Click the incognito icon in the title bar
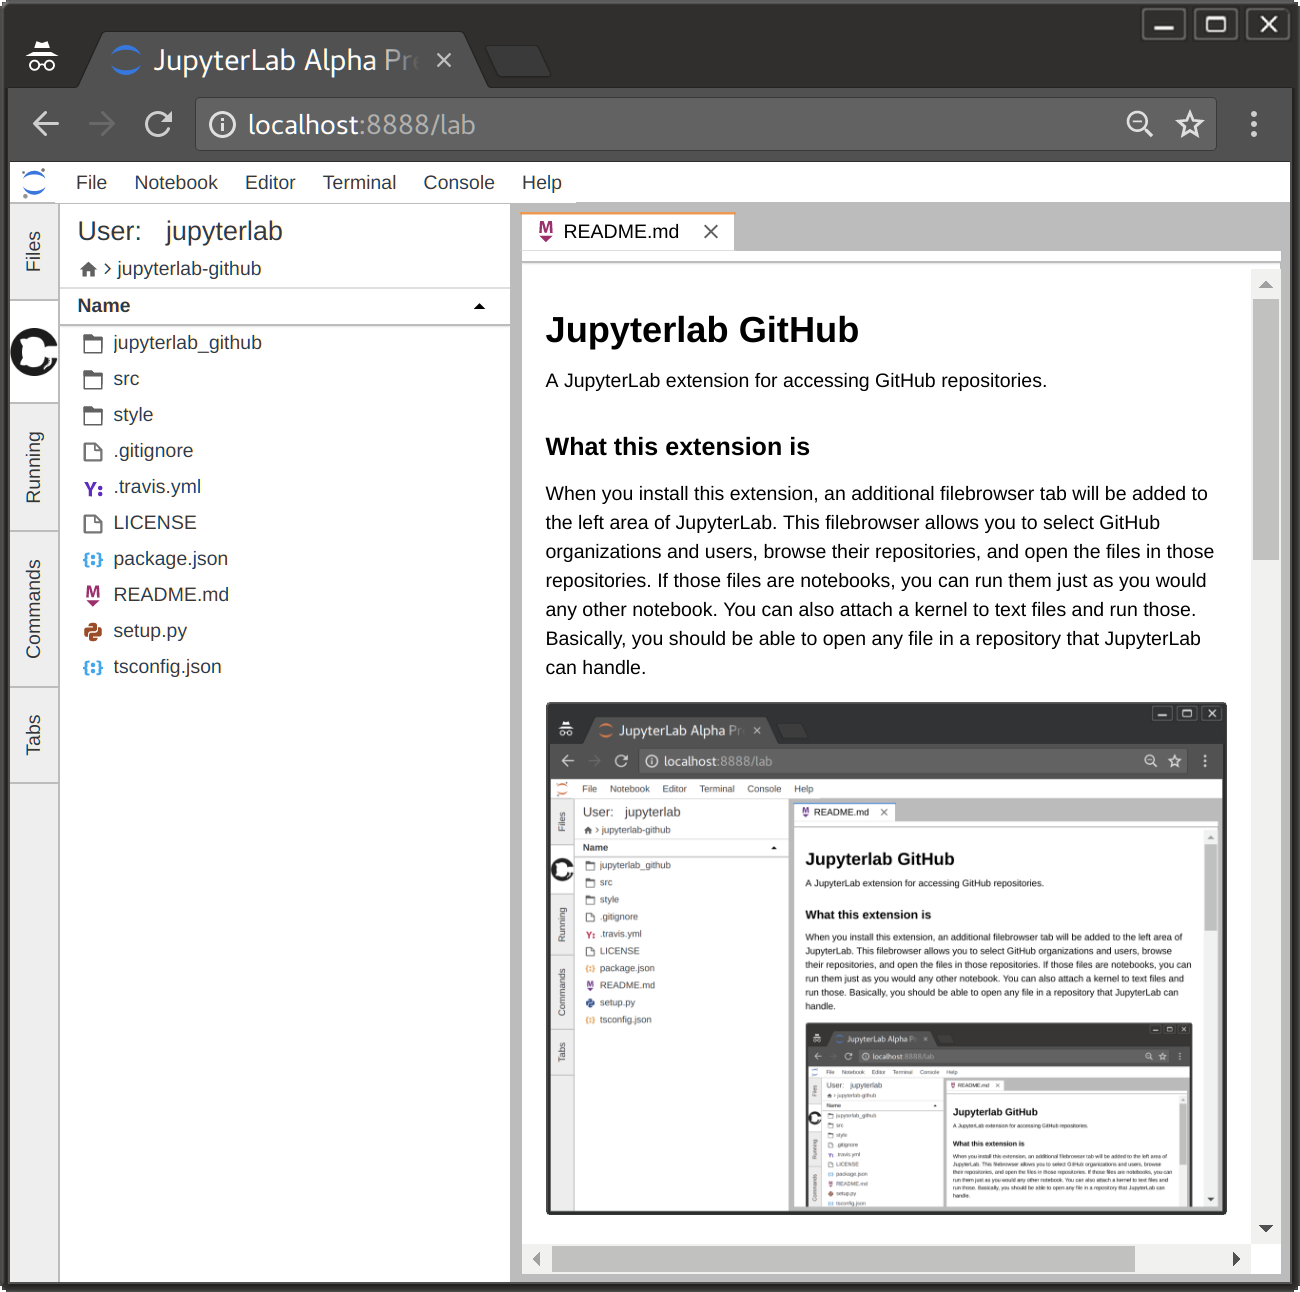This screenshot has width=1300, height=1292. pyautogui.click(x=42, y=57)
